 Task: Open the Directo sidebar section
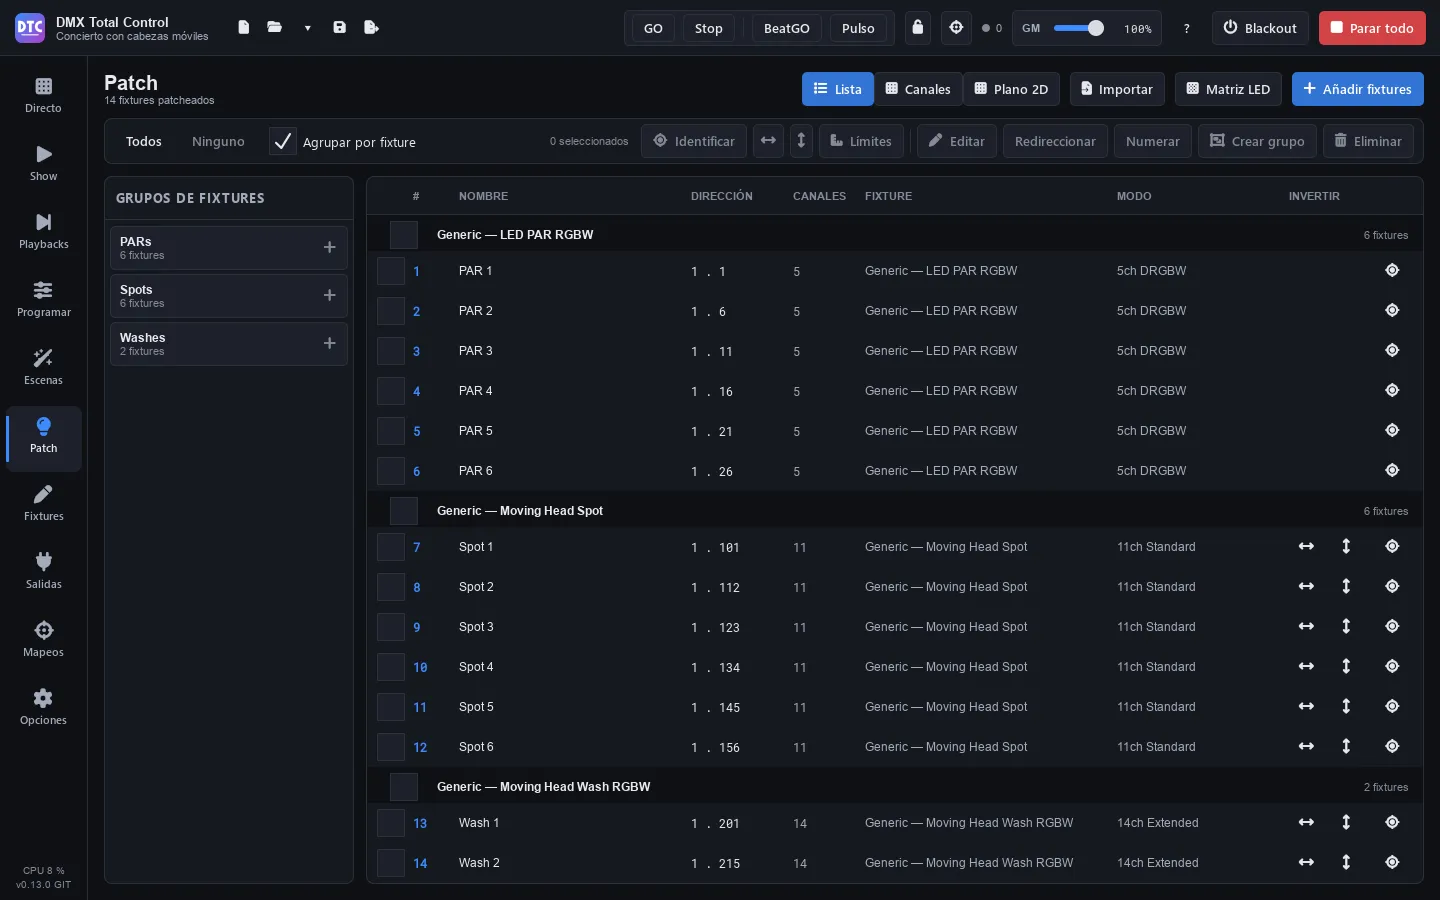pyautogui.click(x=43, y=96)
